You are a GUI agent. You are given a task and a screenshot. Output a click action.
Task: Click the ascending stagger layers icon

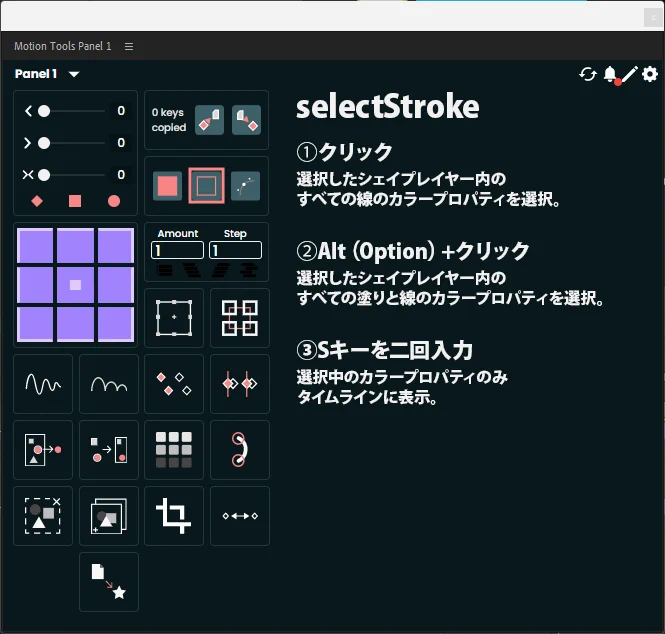[221, 270]
